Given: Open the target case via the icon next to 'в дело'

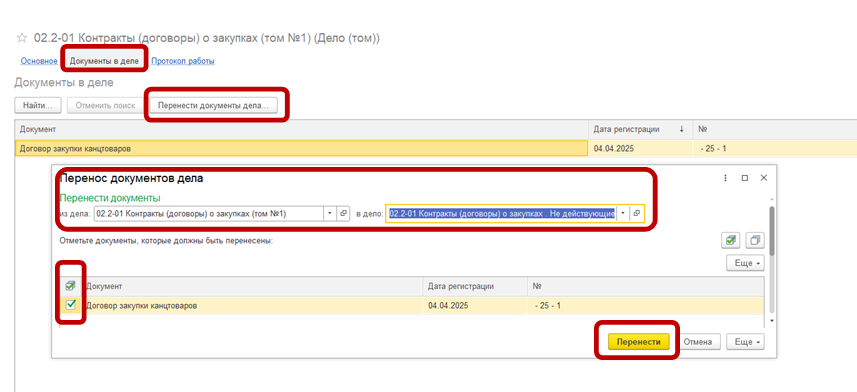Looking at the screenshot, I should [x=636, y=213].
